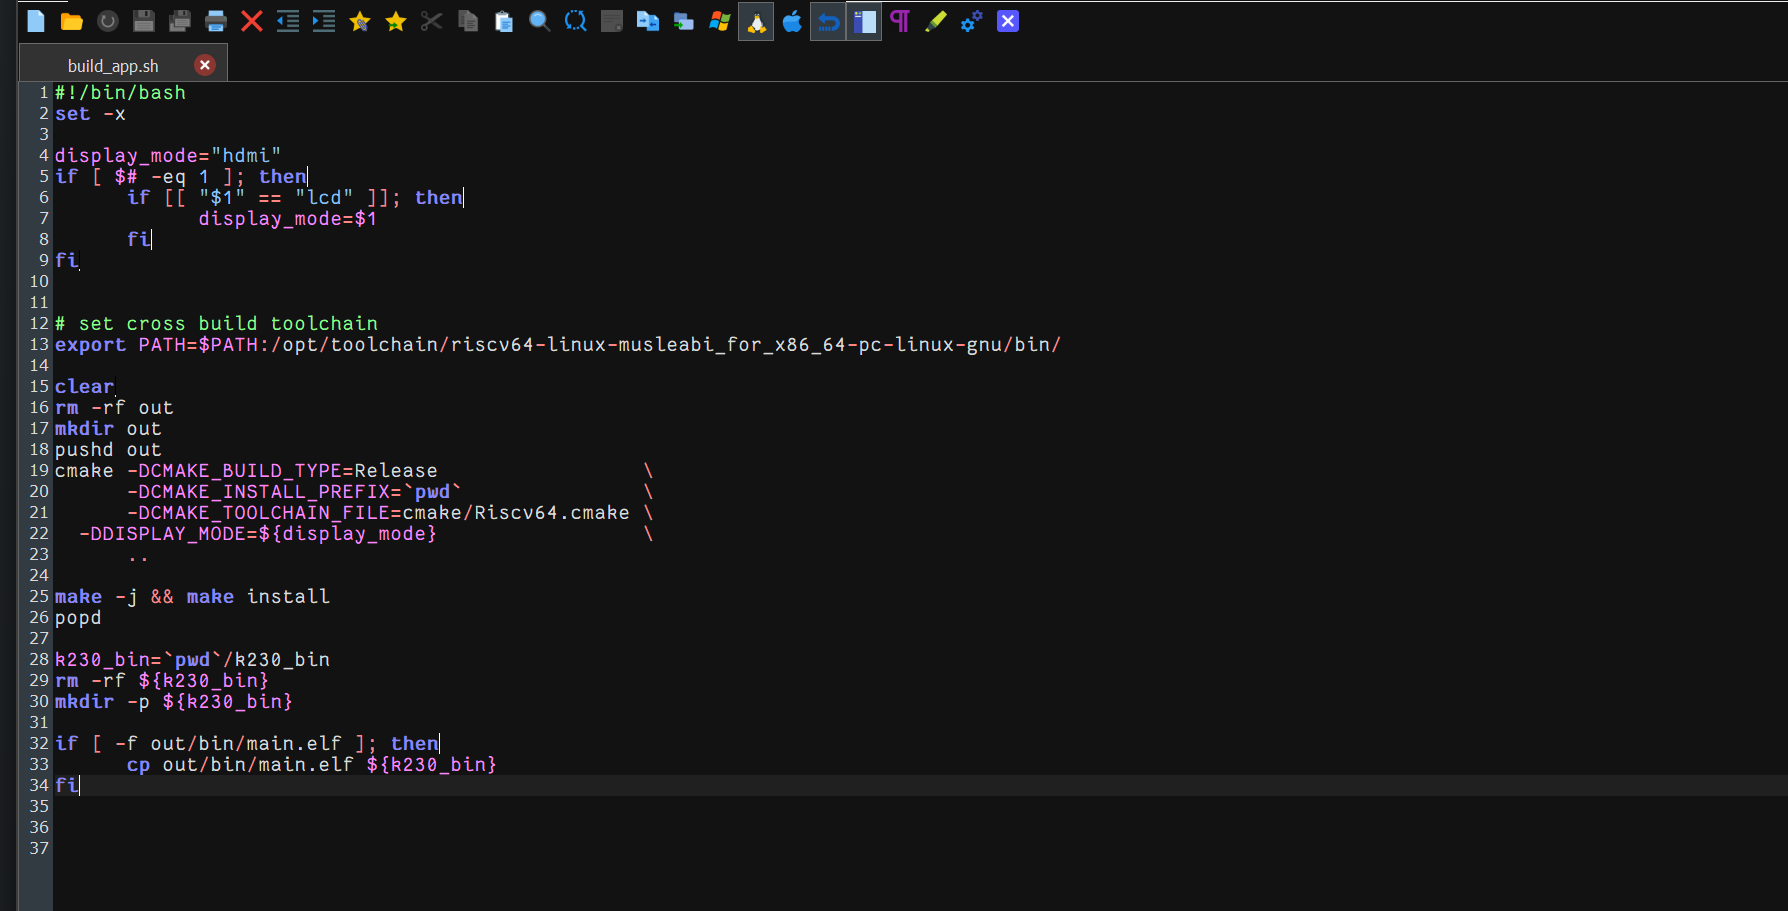Click the star with paperclip bookmark icon
1788x911 pixels.
click(x=360, y=21)
